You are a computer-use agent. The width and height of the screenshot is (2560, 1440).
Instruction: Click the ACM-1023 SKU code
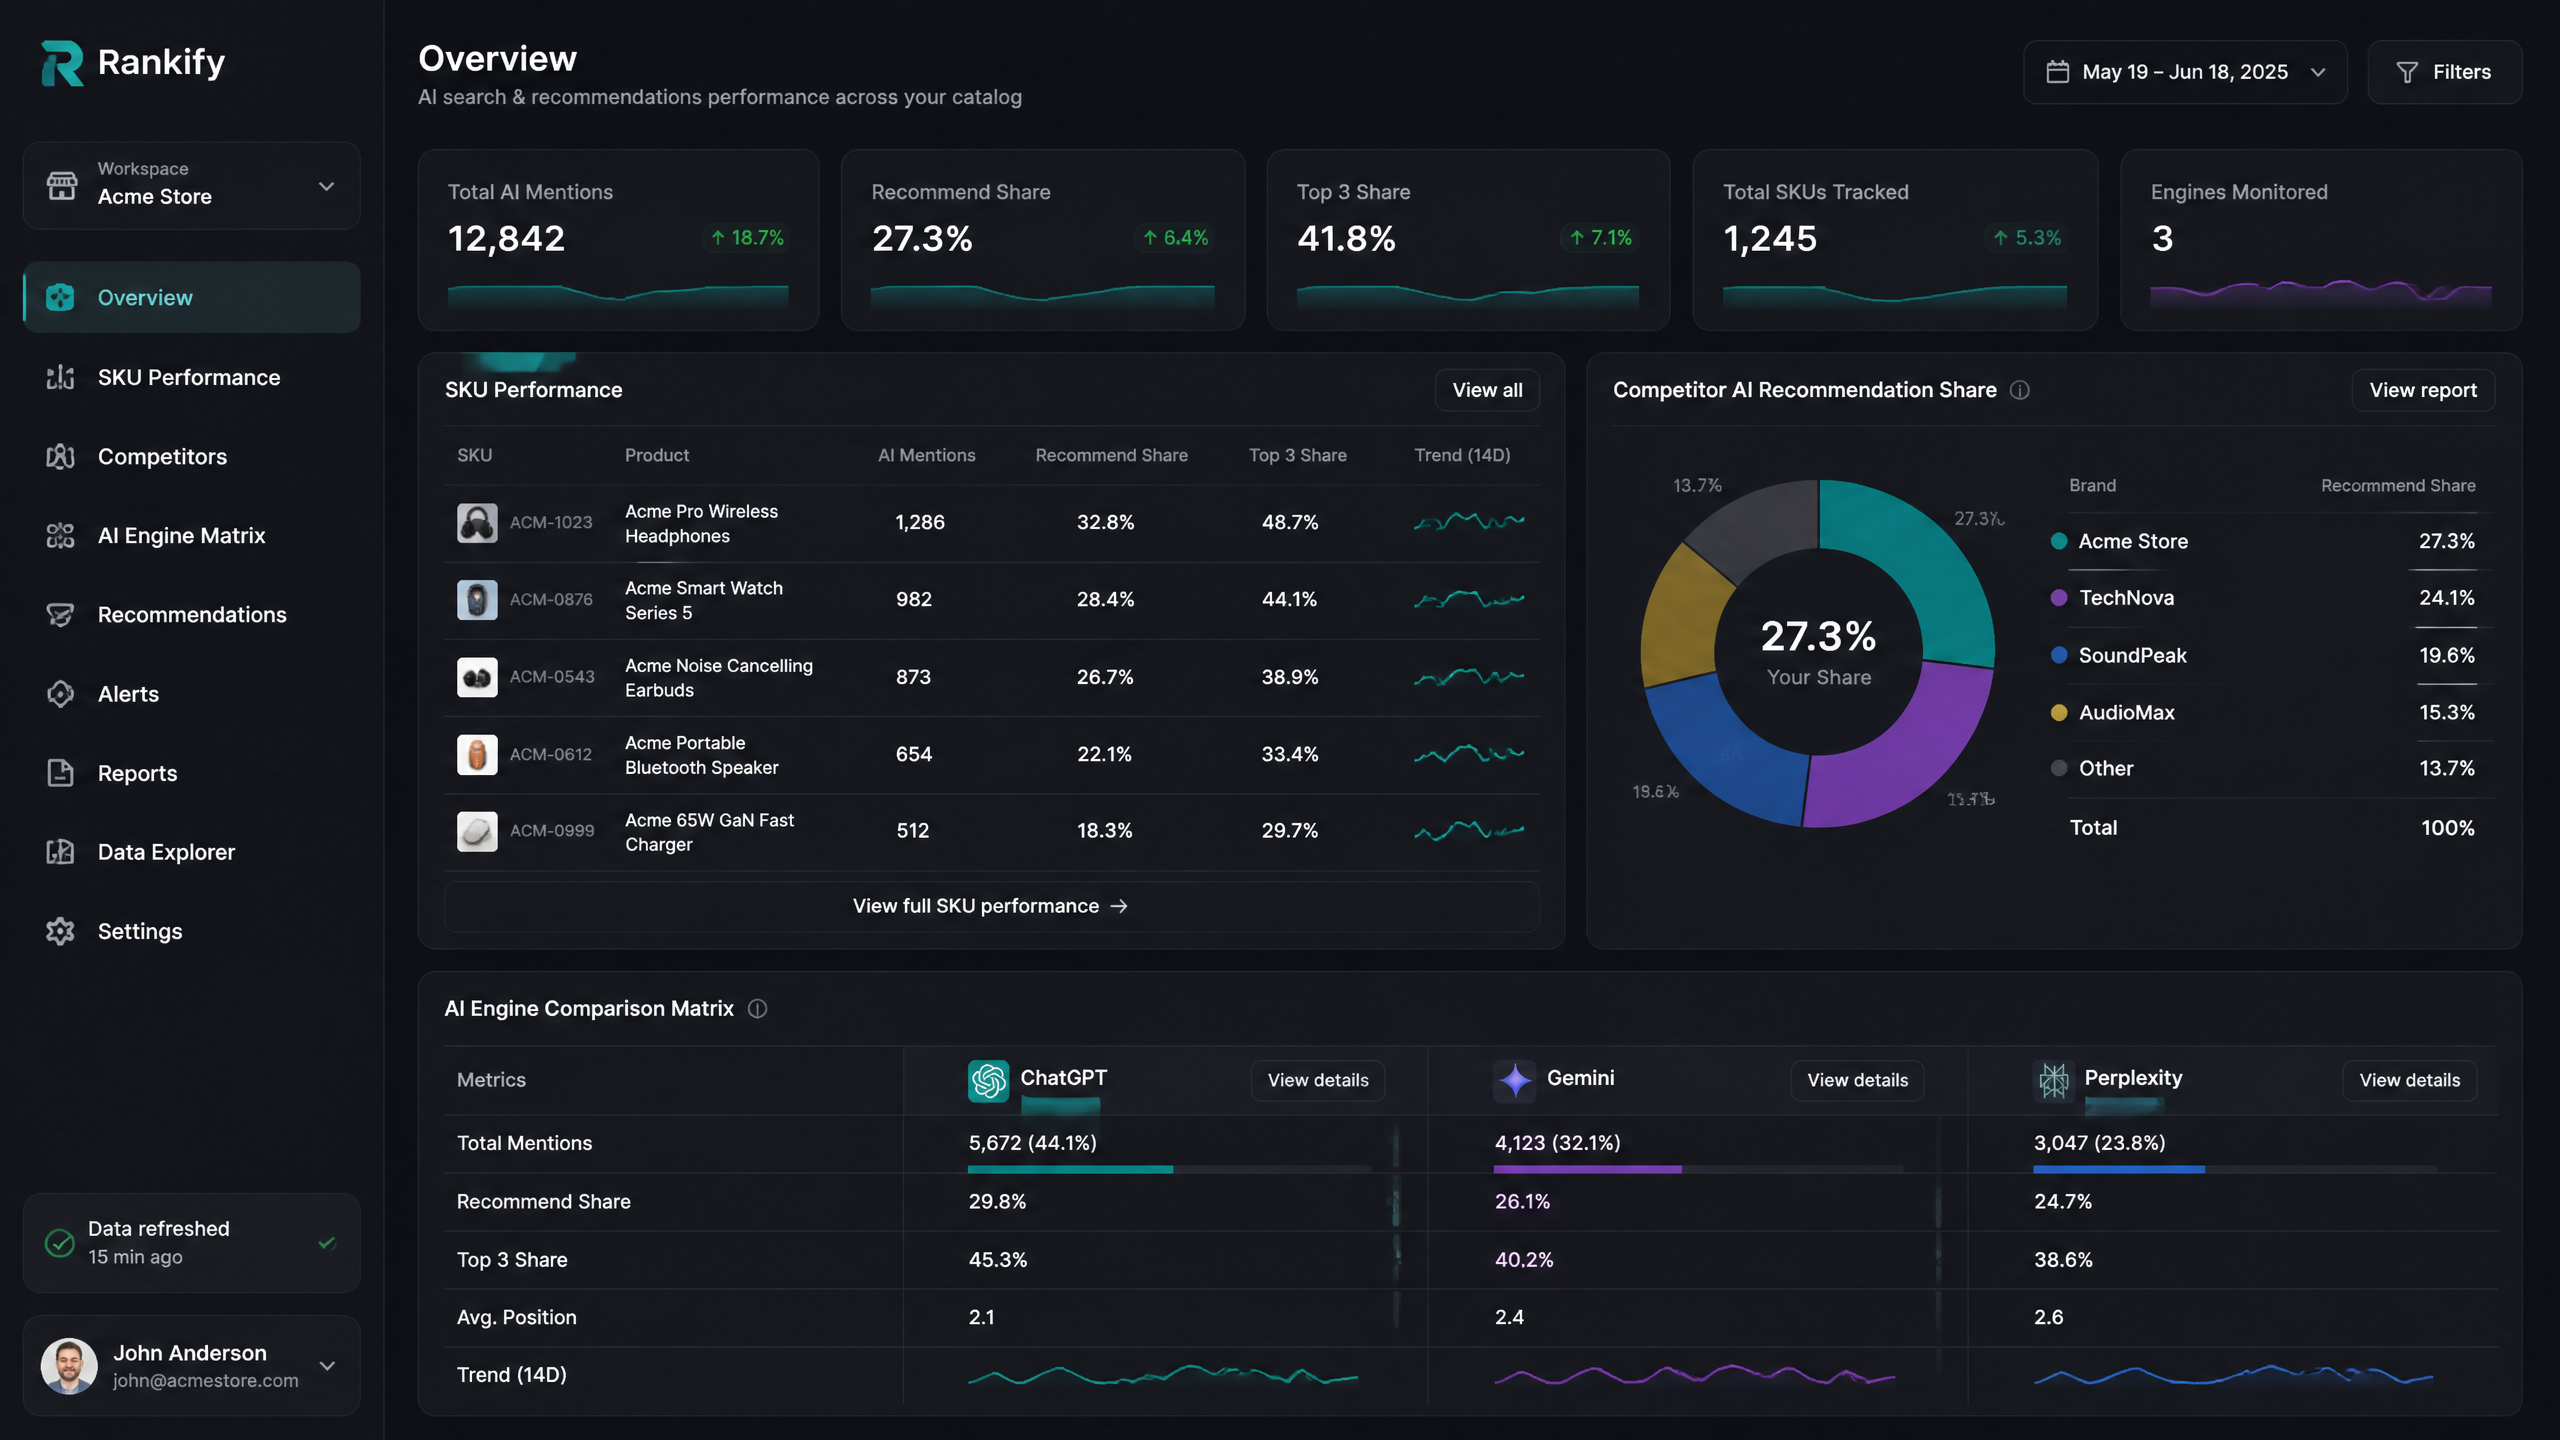tap(551, 522)
